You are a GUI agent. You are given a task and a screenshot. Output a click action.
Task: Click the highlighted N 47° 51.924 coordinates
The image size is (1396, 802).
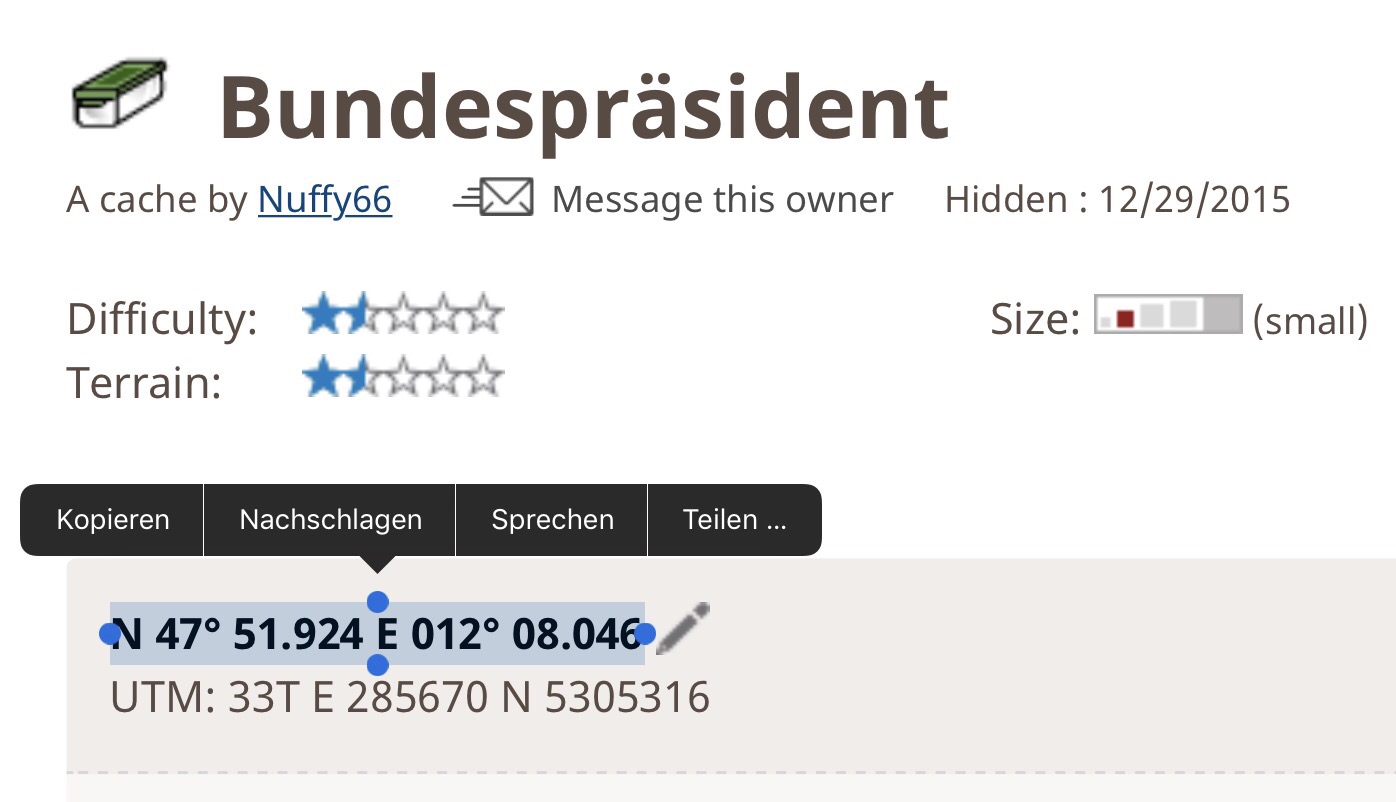point(237,634)
